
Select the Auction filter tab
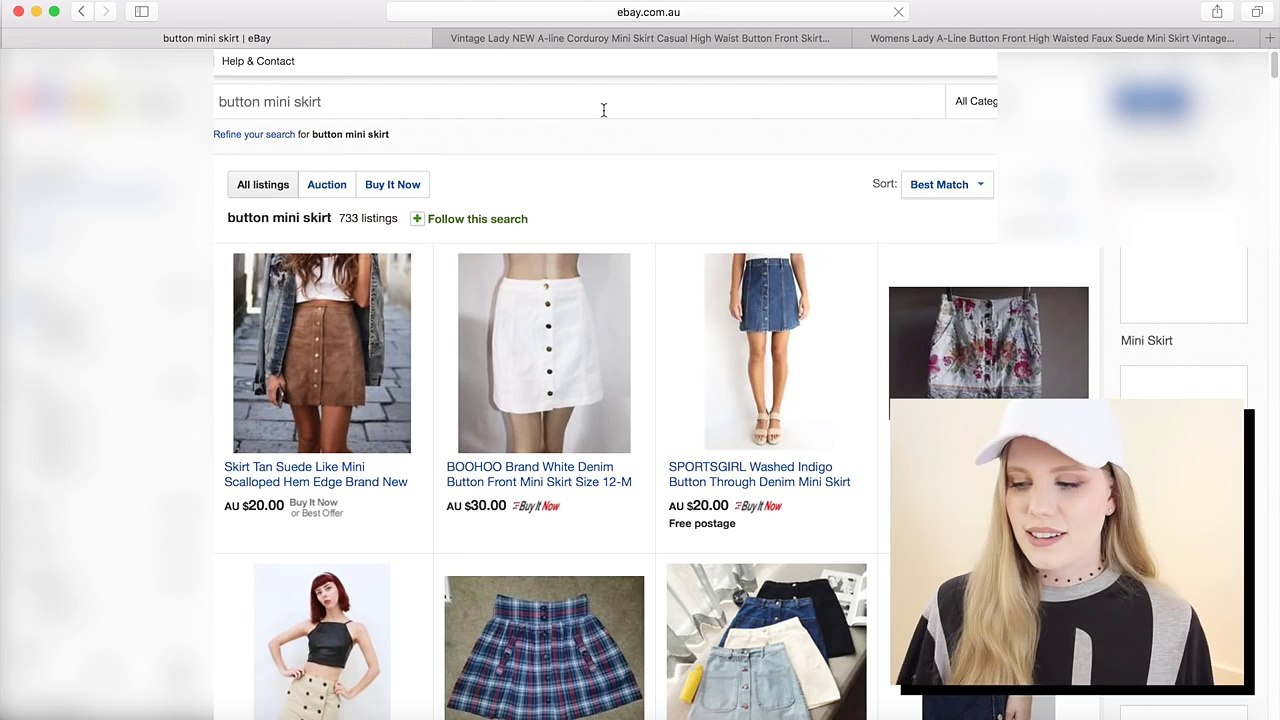pos(327,184)
